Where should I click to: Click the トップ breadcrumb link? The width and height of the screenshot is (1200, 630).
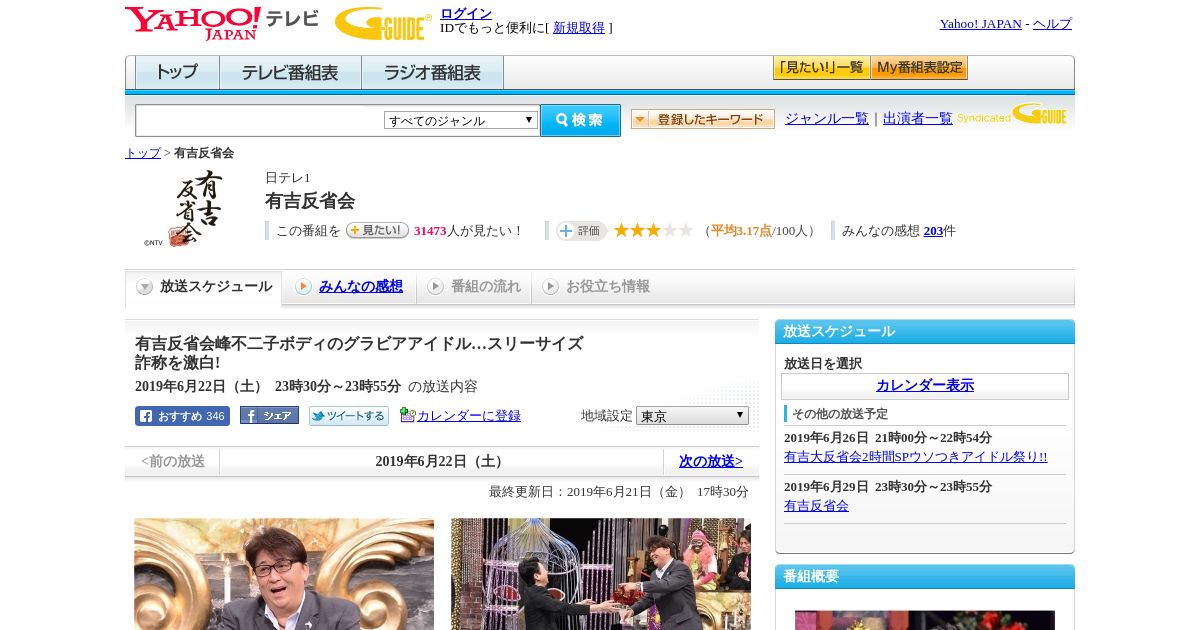pos(143,153)
